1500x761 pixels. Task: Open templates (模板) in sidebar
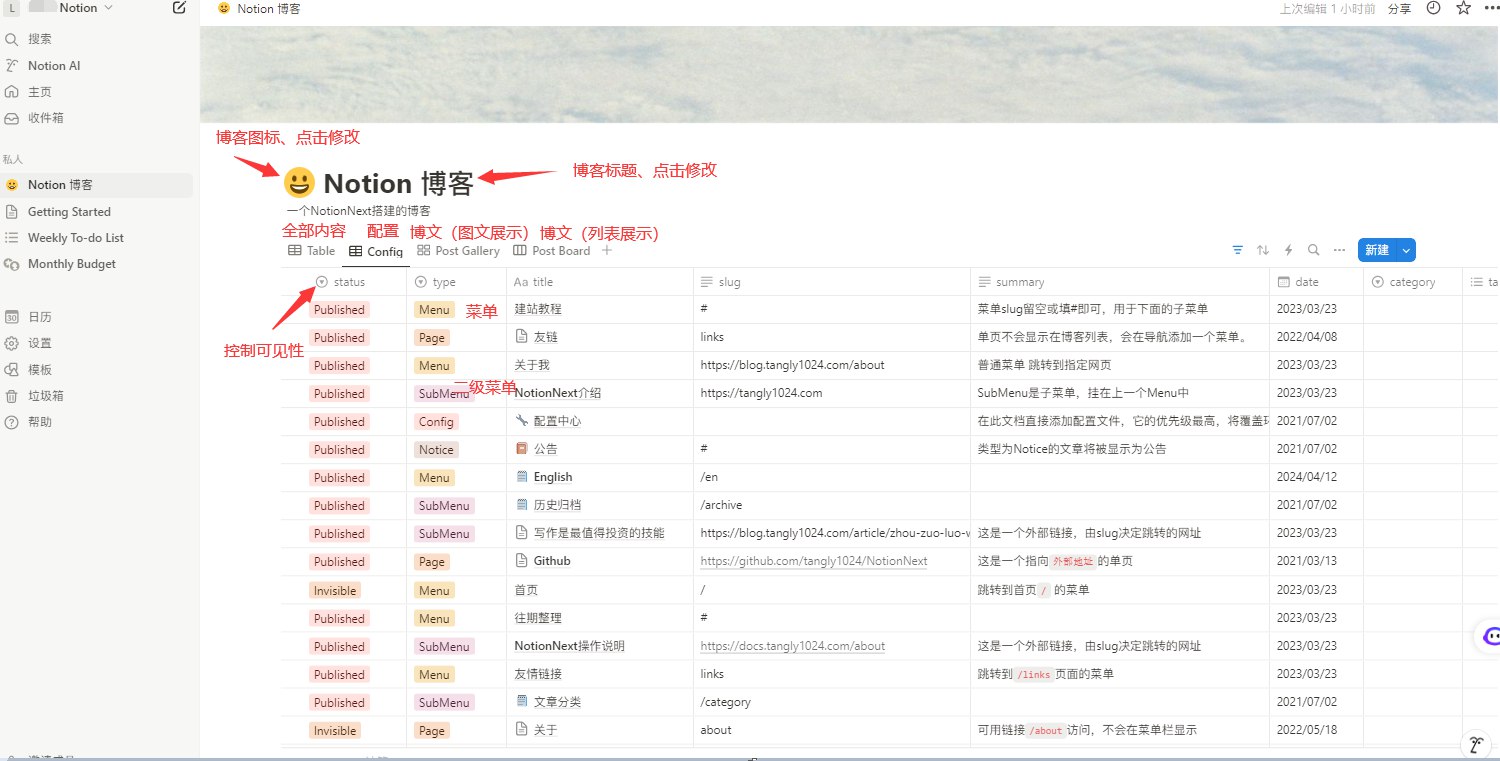39,369
